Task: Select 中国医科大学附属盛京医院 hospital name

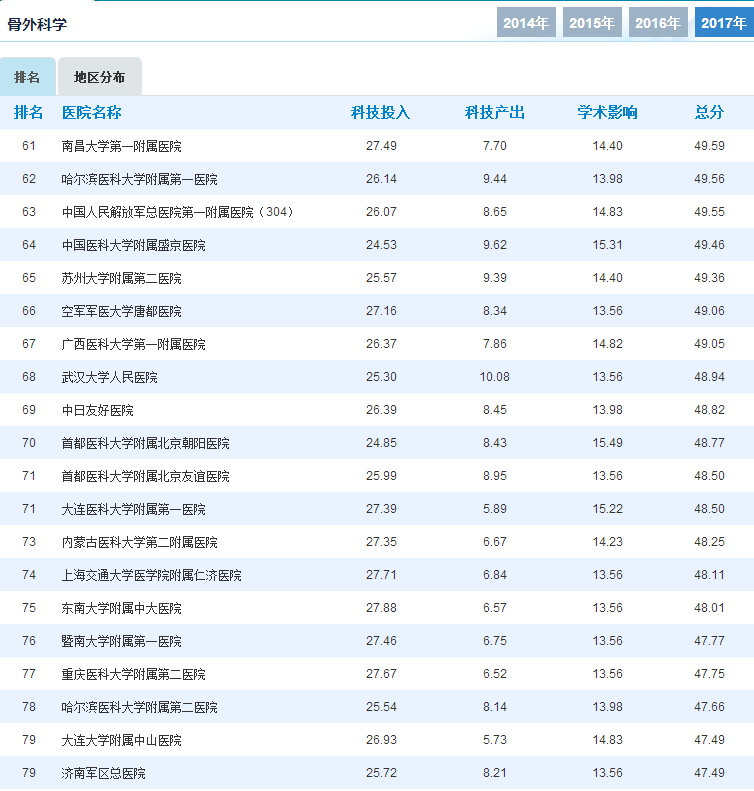Action: tap(133, 245)
